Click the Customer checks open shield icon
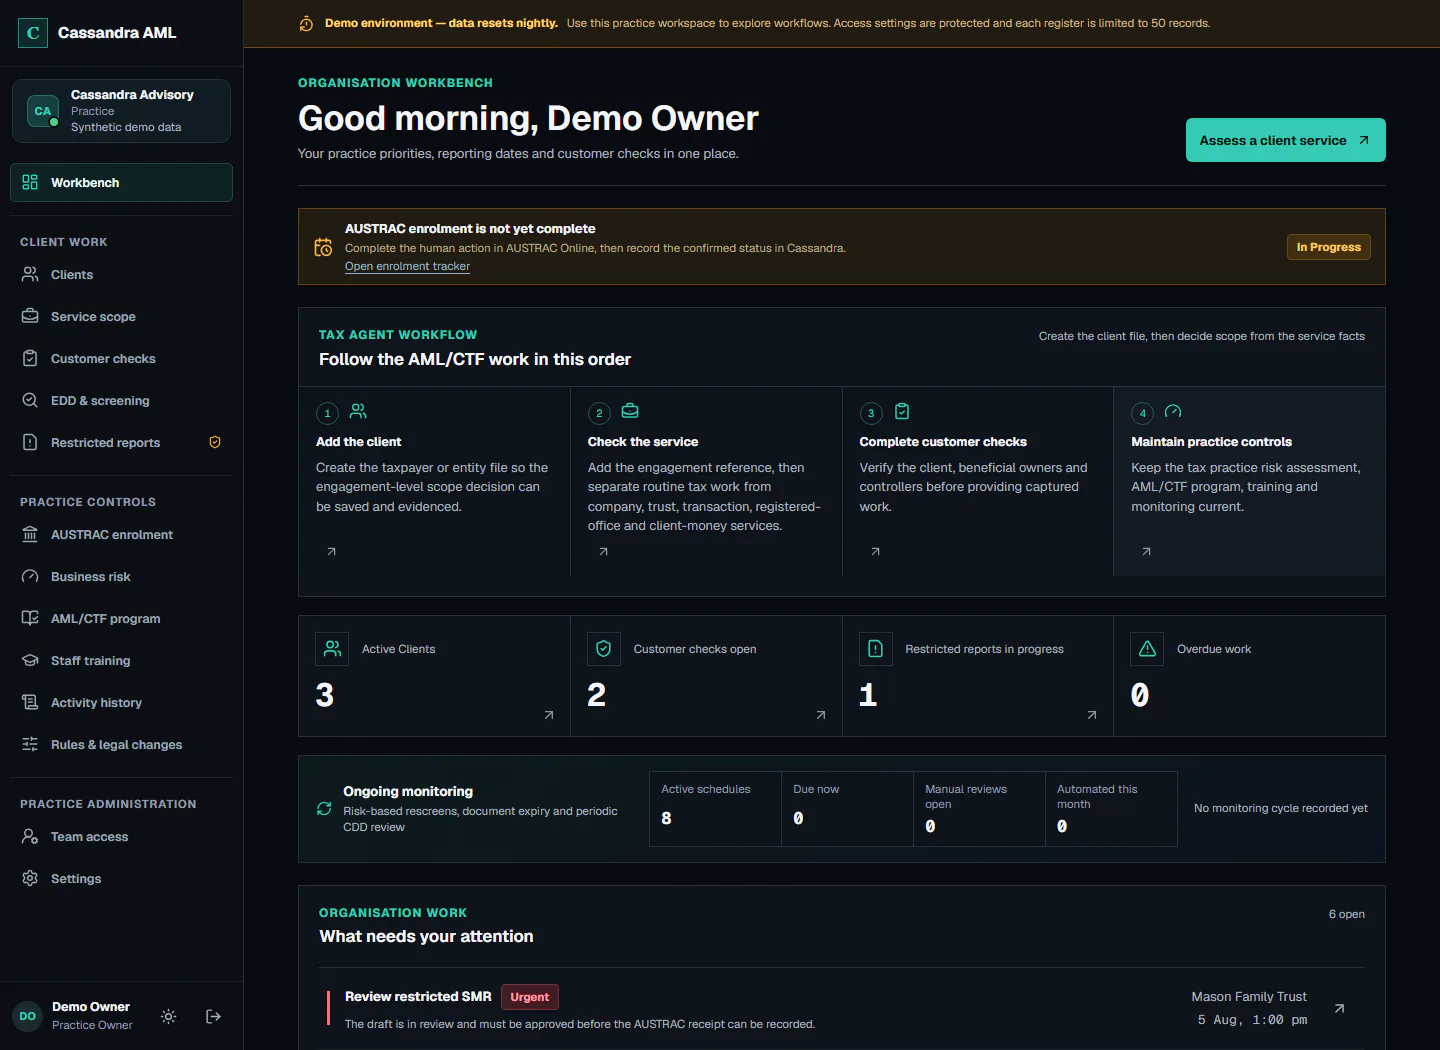 pyautogui.click(x=604, y=649)
